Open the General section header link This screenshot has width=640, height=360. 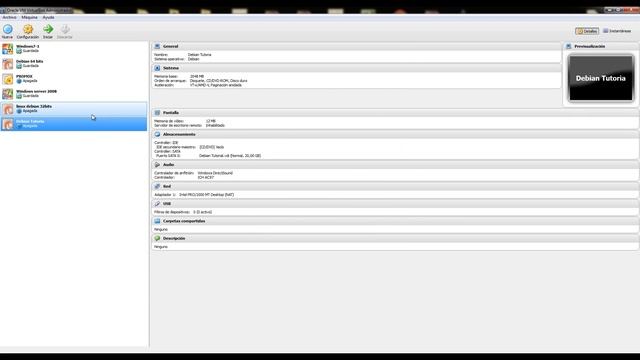[x=171, y=47]
